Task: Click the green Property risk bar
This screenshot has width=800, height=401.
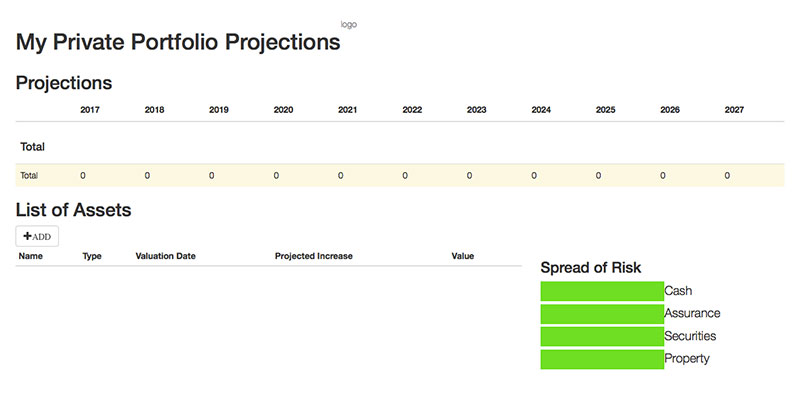Action: tap(602, 359)
